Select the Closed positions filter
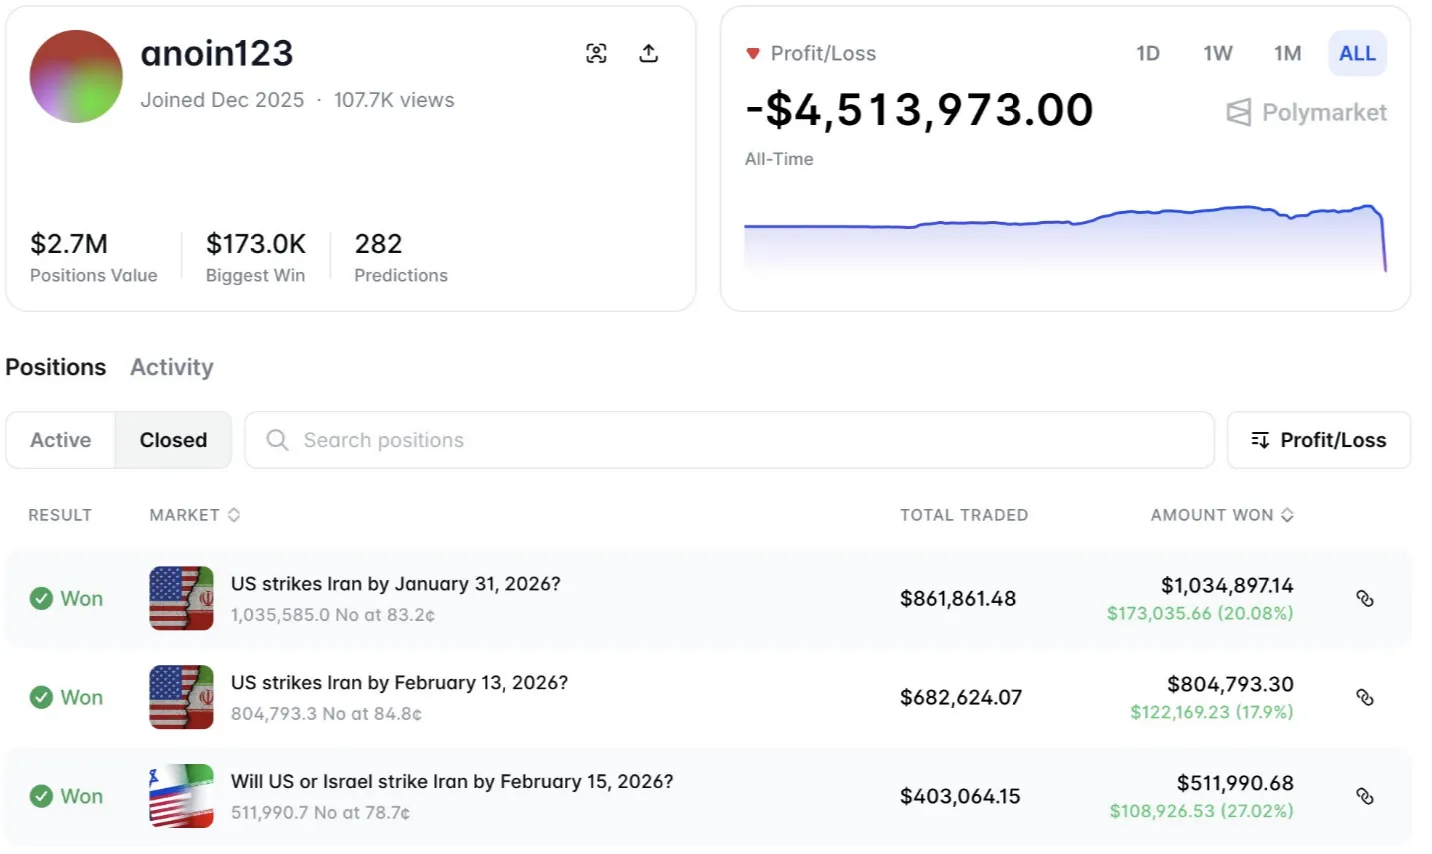 173,440
